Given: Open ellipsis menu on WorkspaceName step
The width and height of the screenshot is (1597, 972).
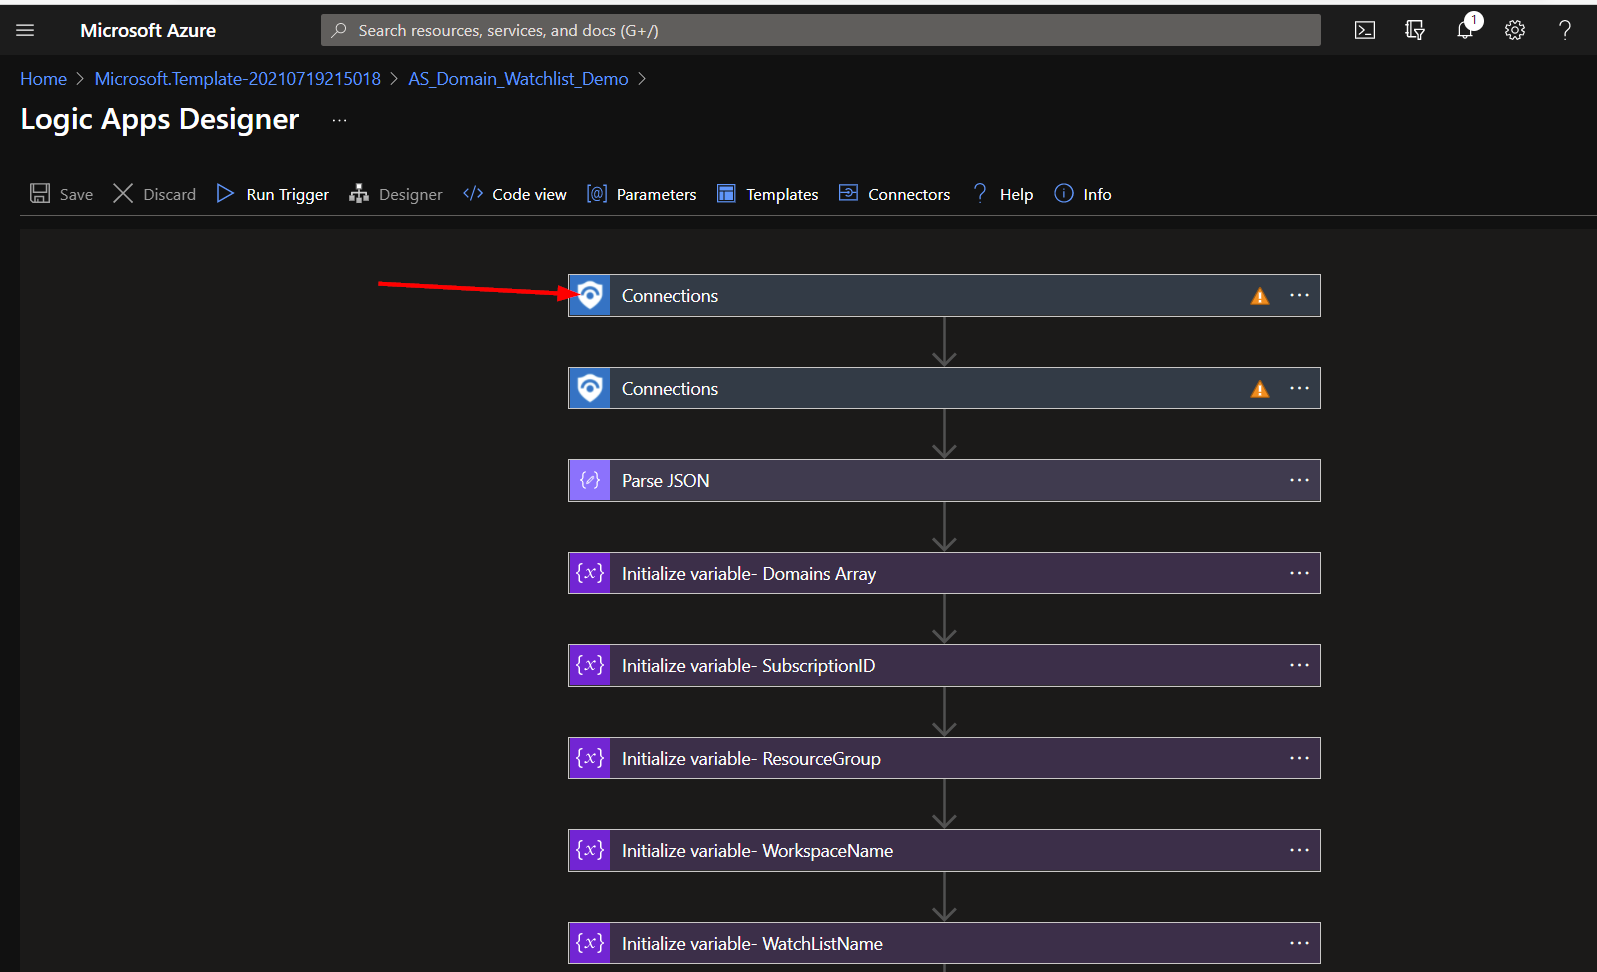Looking at the screenshot, I should [x=1299, y=850].
